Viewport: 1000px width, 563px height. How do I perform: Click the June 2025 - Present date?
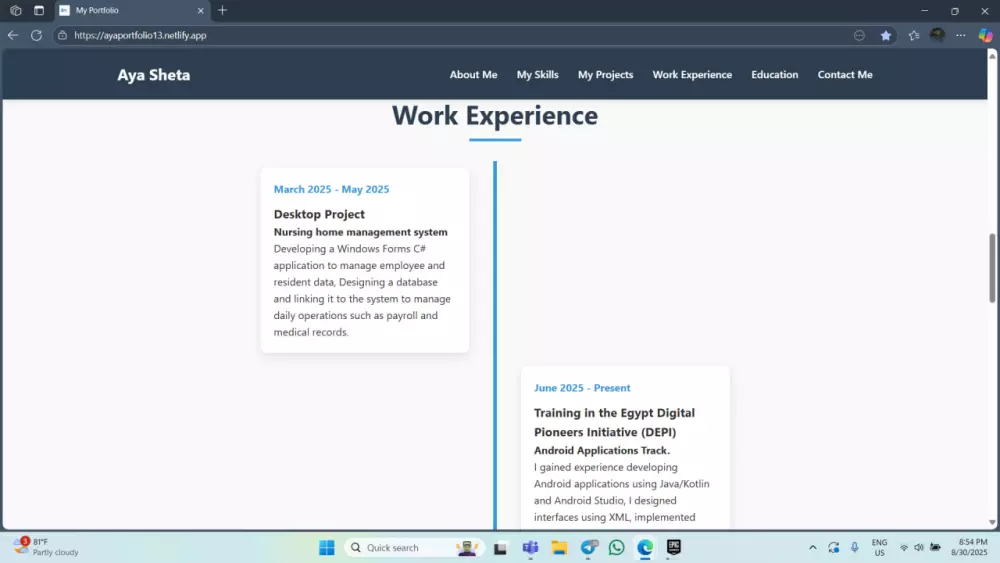click(582, 388)
